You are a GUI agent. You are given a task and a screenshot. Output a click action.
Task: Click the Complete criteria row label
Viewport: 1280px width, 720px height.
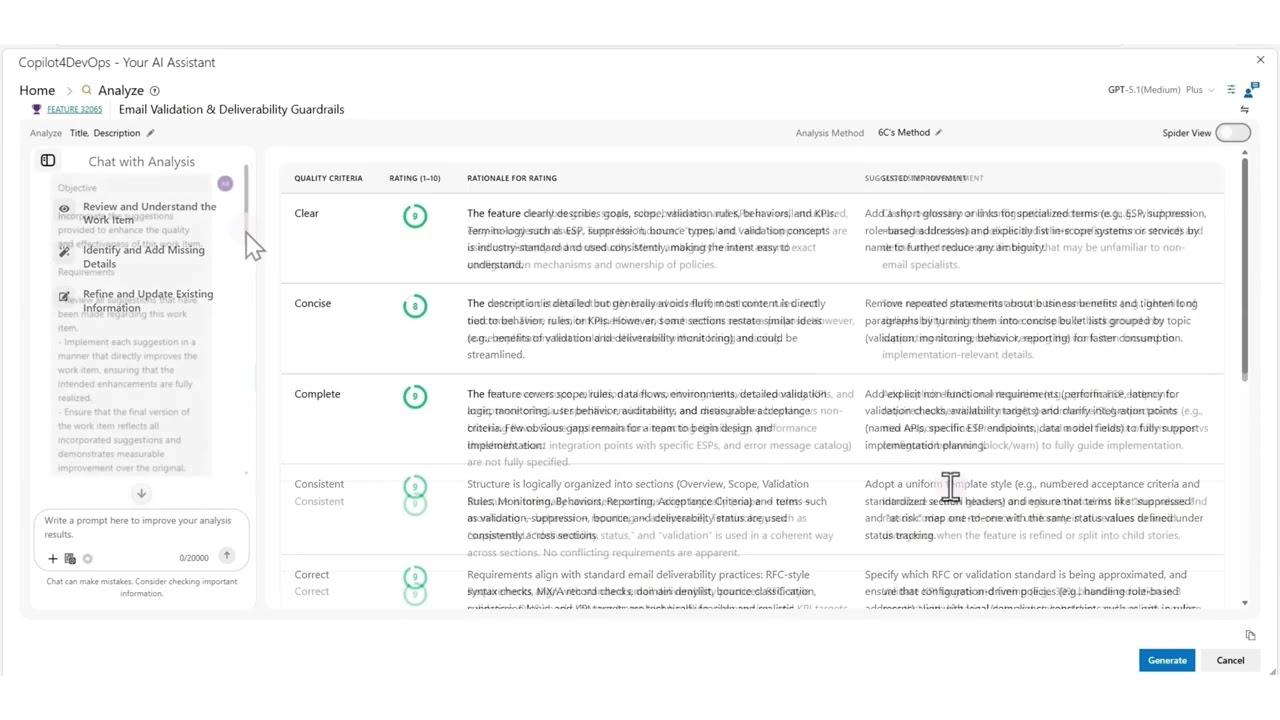317,394
